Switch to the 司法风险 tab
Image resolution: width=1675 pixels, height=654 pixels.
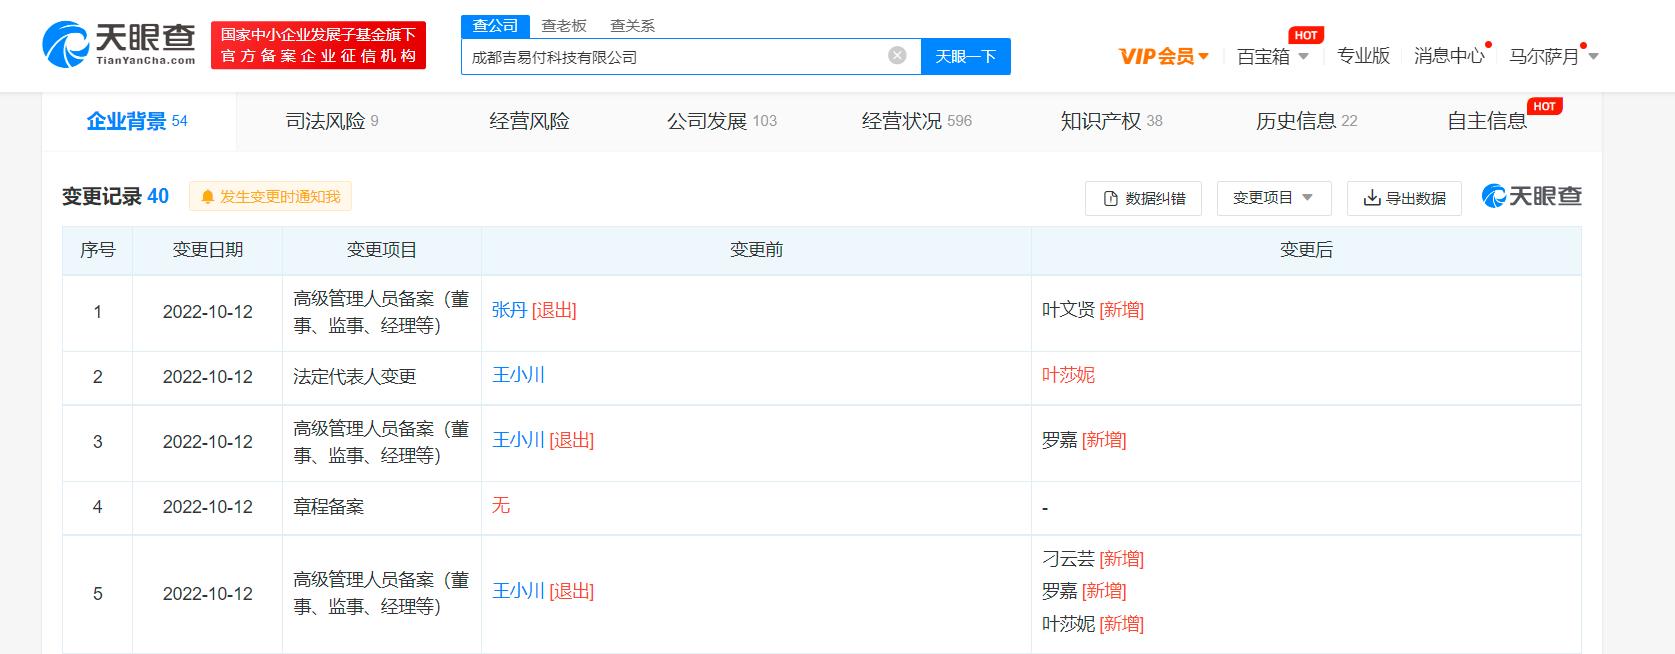331,121
